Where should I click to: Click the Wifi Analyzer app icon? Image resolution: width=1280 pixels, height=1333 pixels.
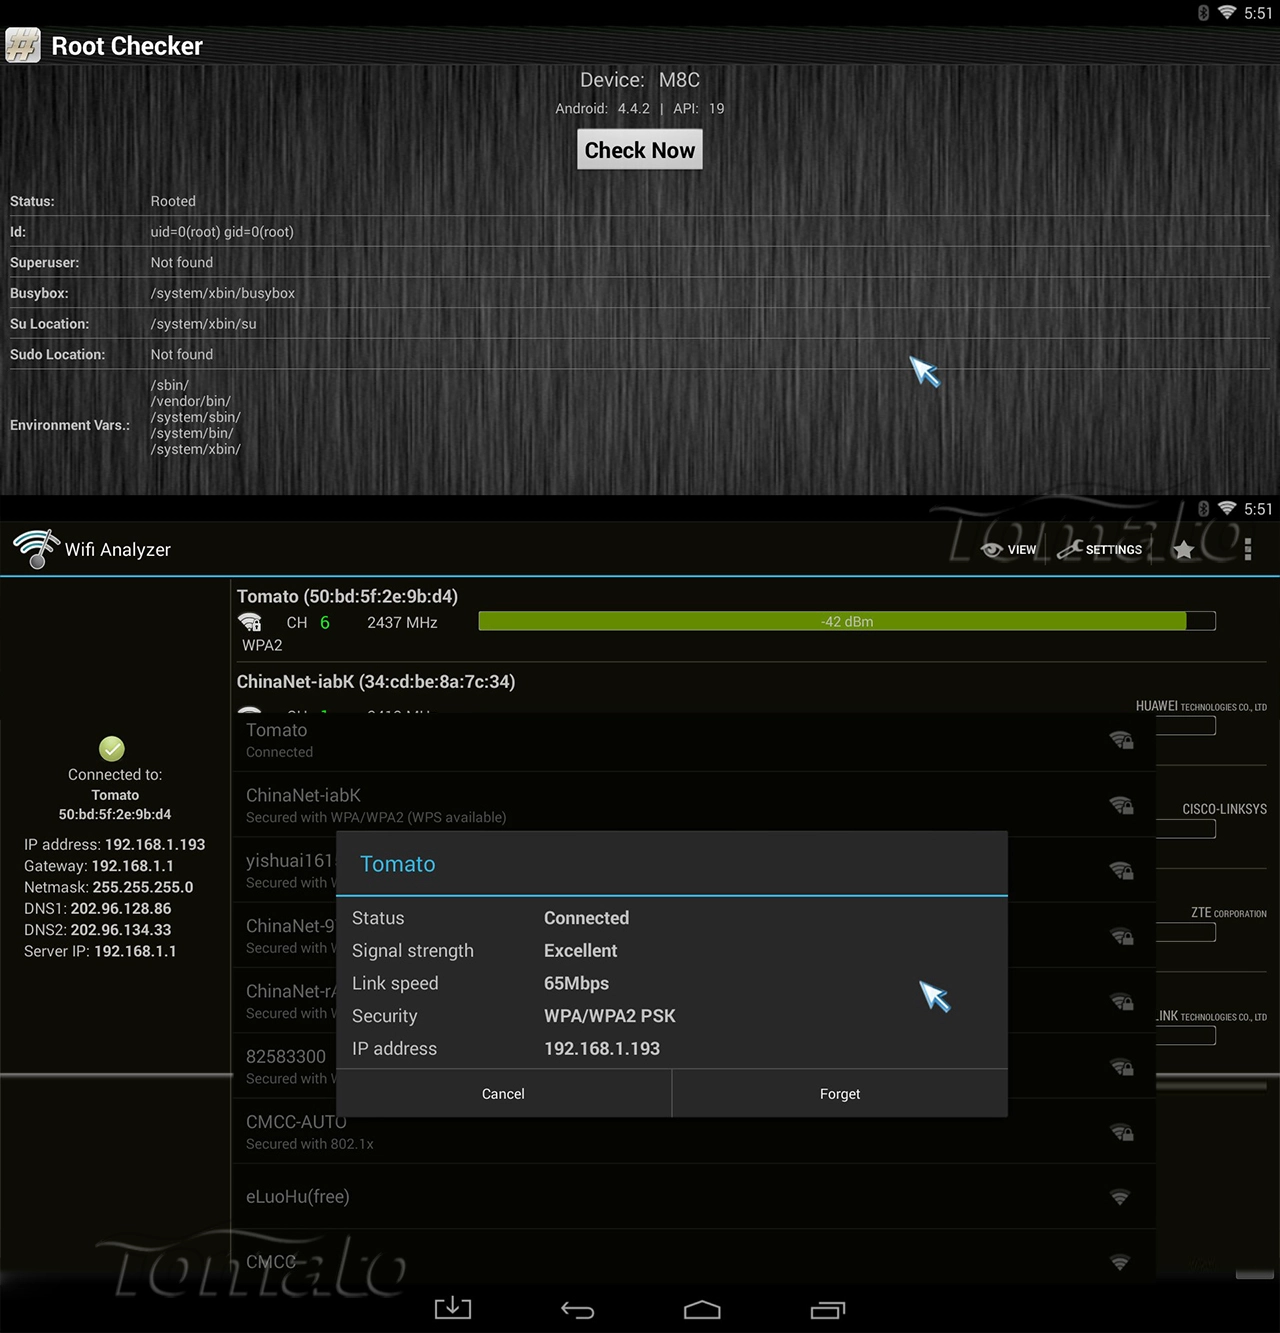point(37,549)
